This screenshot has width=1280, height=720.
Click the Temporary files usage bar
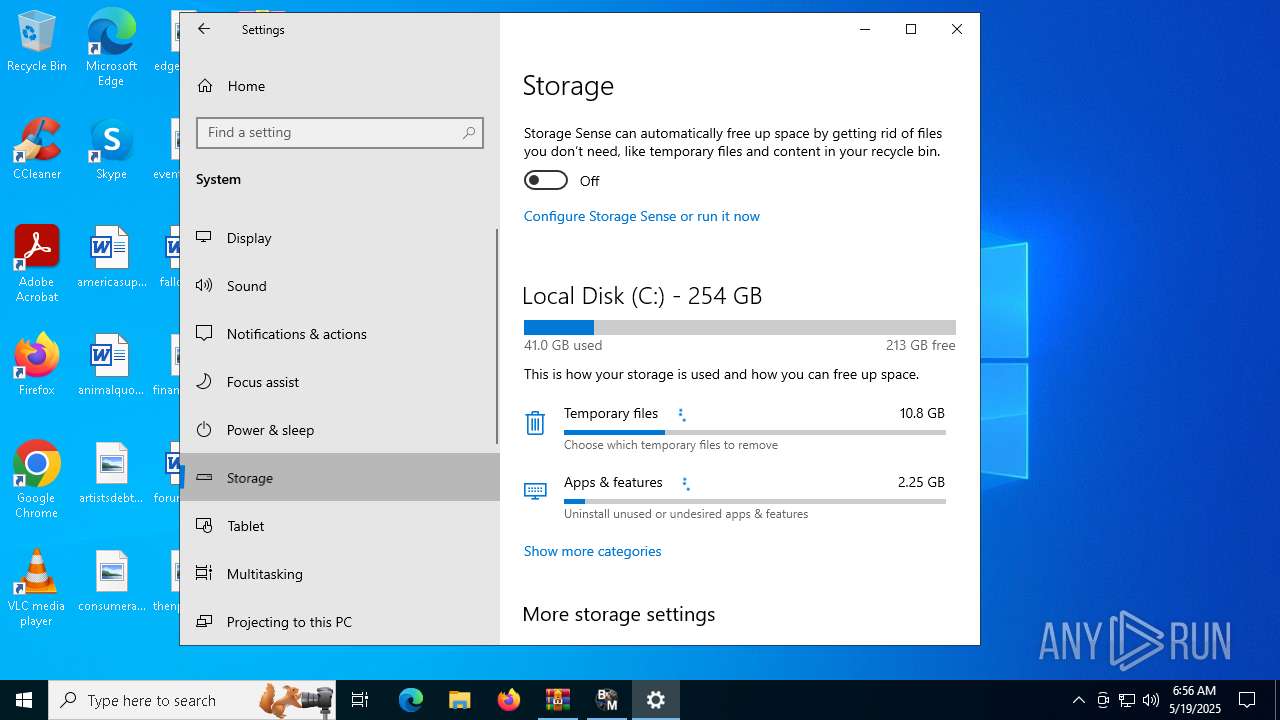pos(754,432)
